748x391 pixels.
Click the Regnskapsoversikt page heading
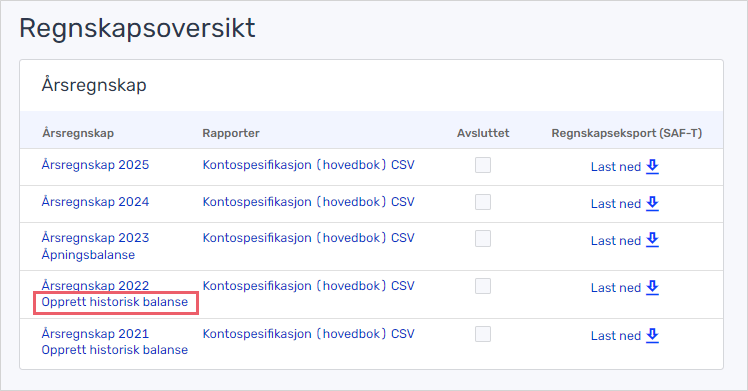137,29
